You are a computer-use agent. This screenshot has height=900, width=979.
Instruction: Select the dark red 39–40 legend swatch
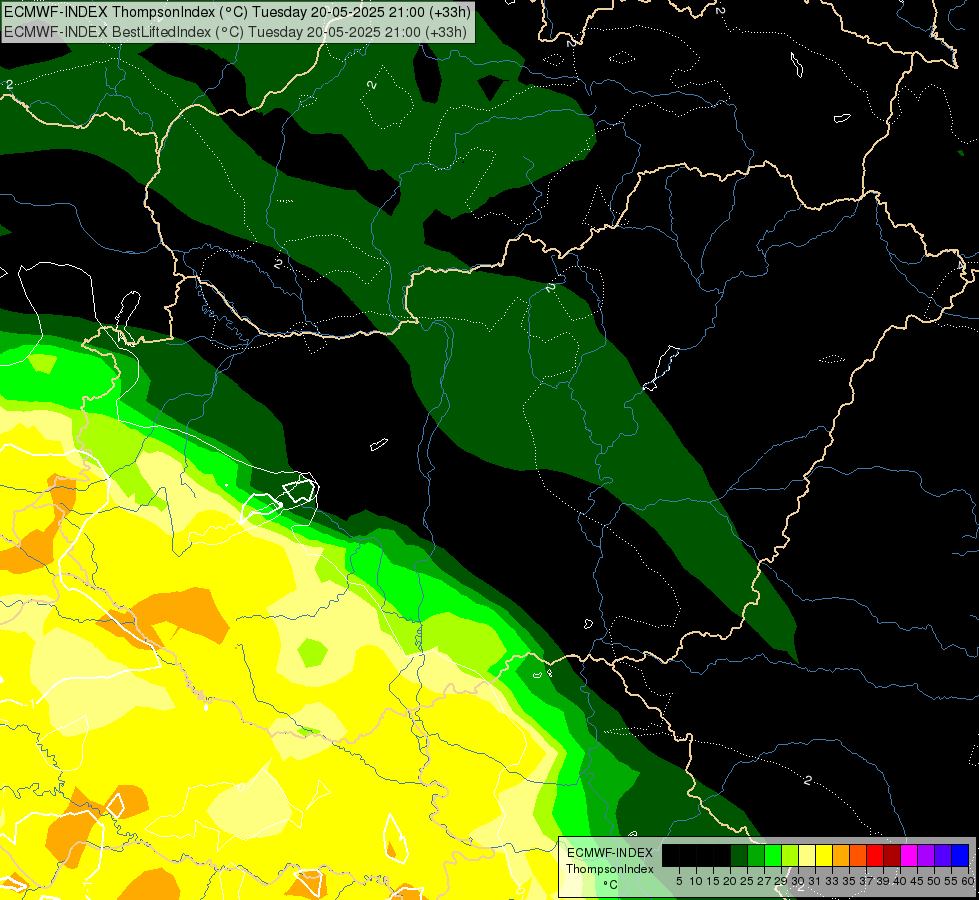[x=892, y=855]
